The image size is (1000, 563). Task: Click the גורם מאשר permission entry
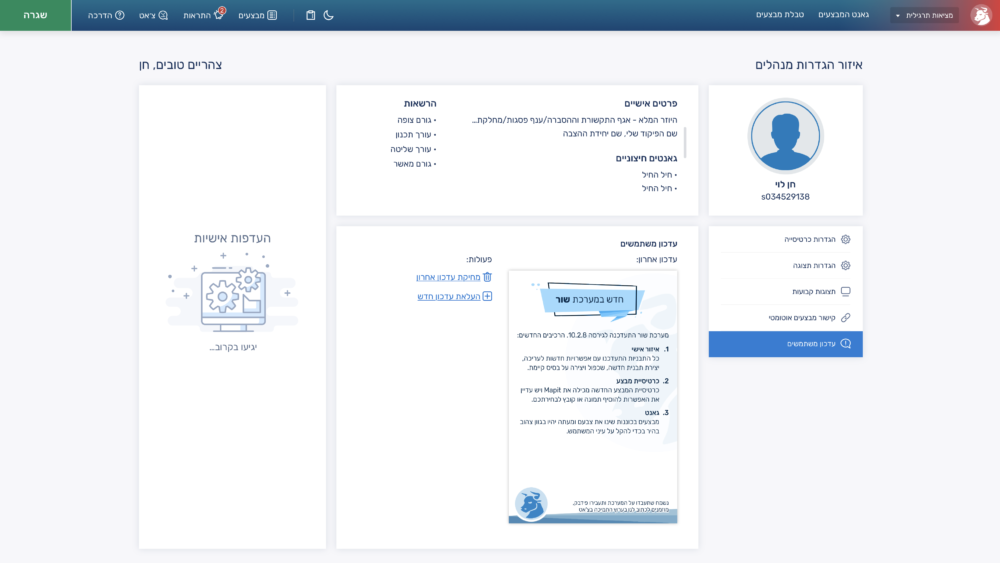pos(415,164)
